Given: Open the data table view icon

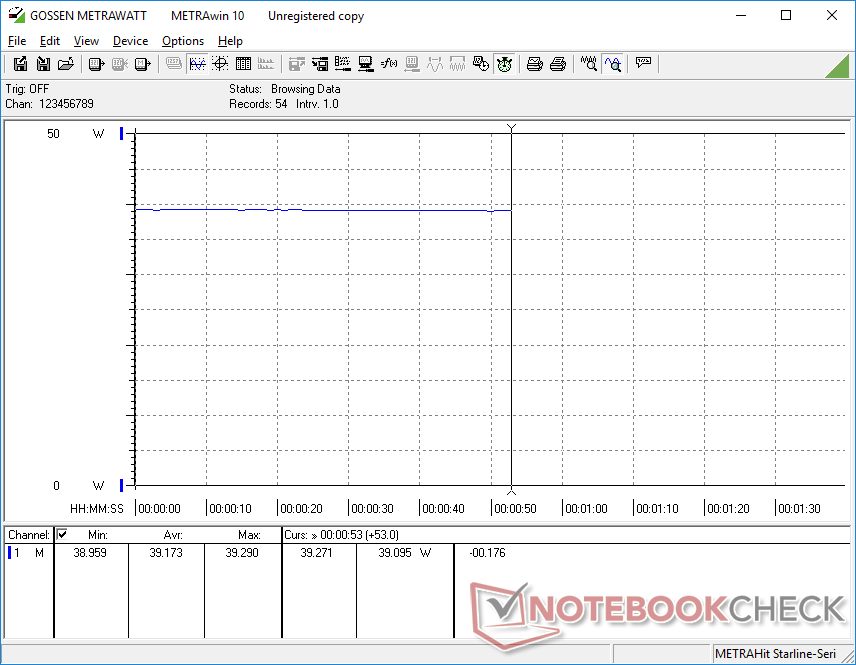Looking at the screenshot, I should pyautogui.click(x=243, y=64).
